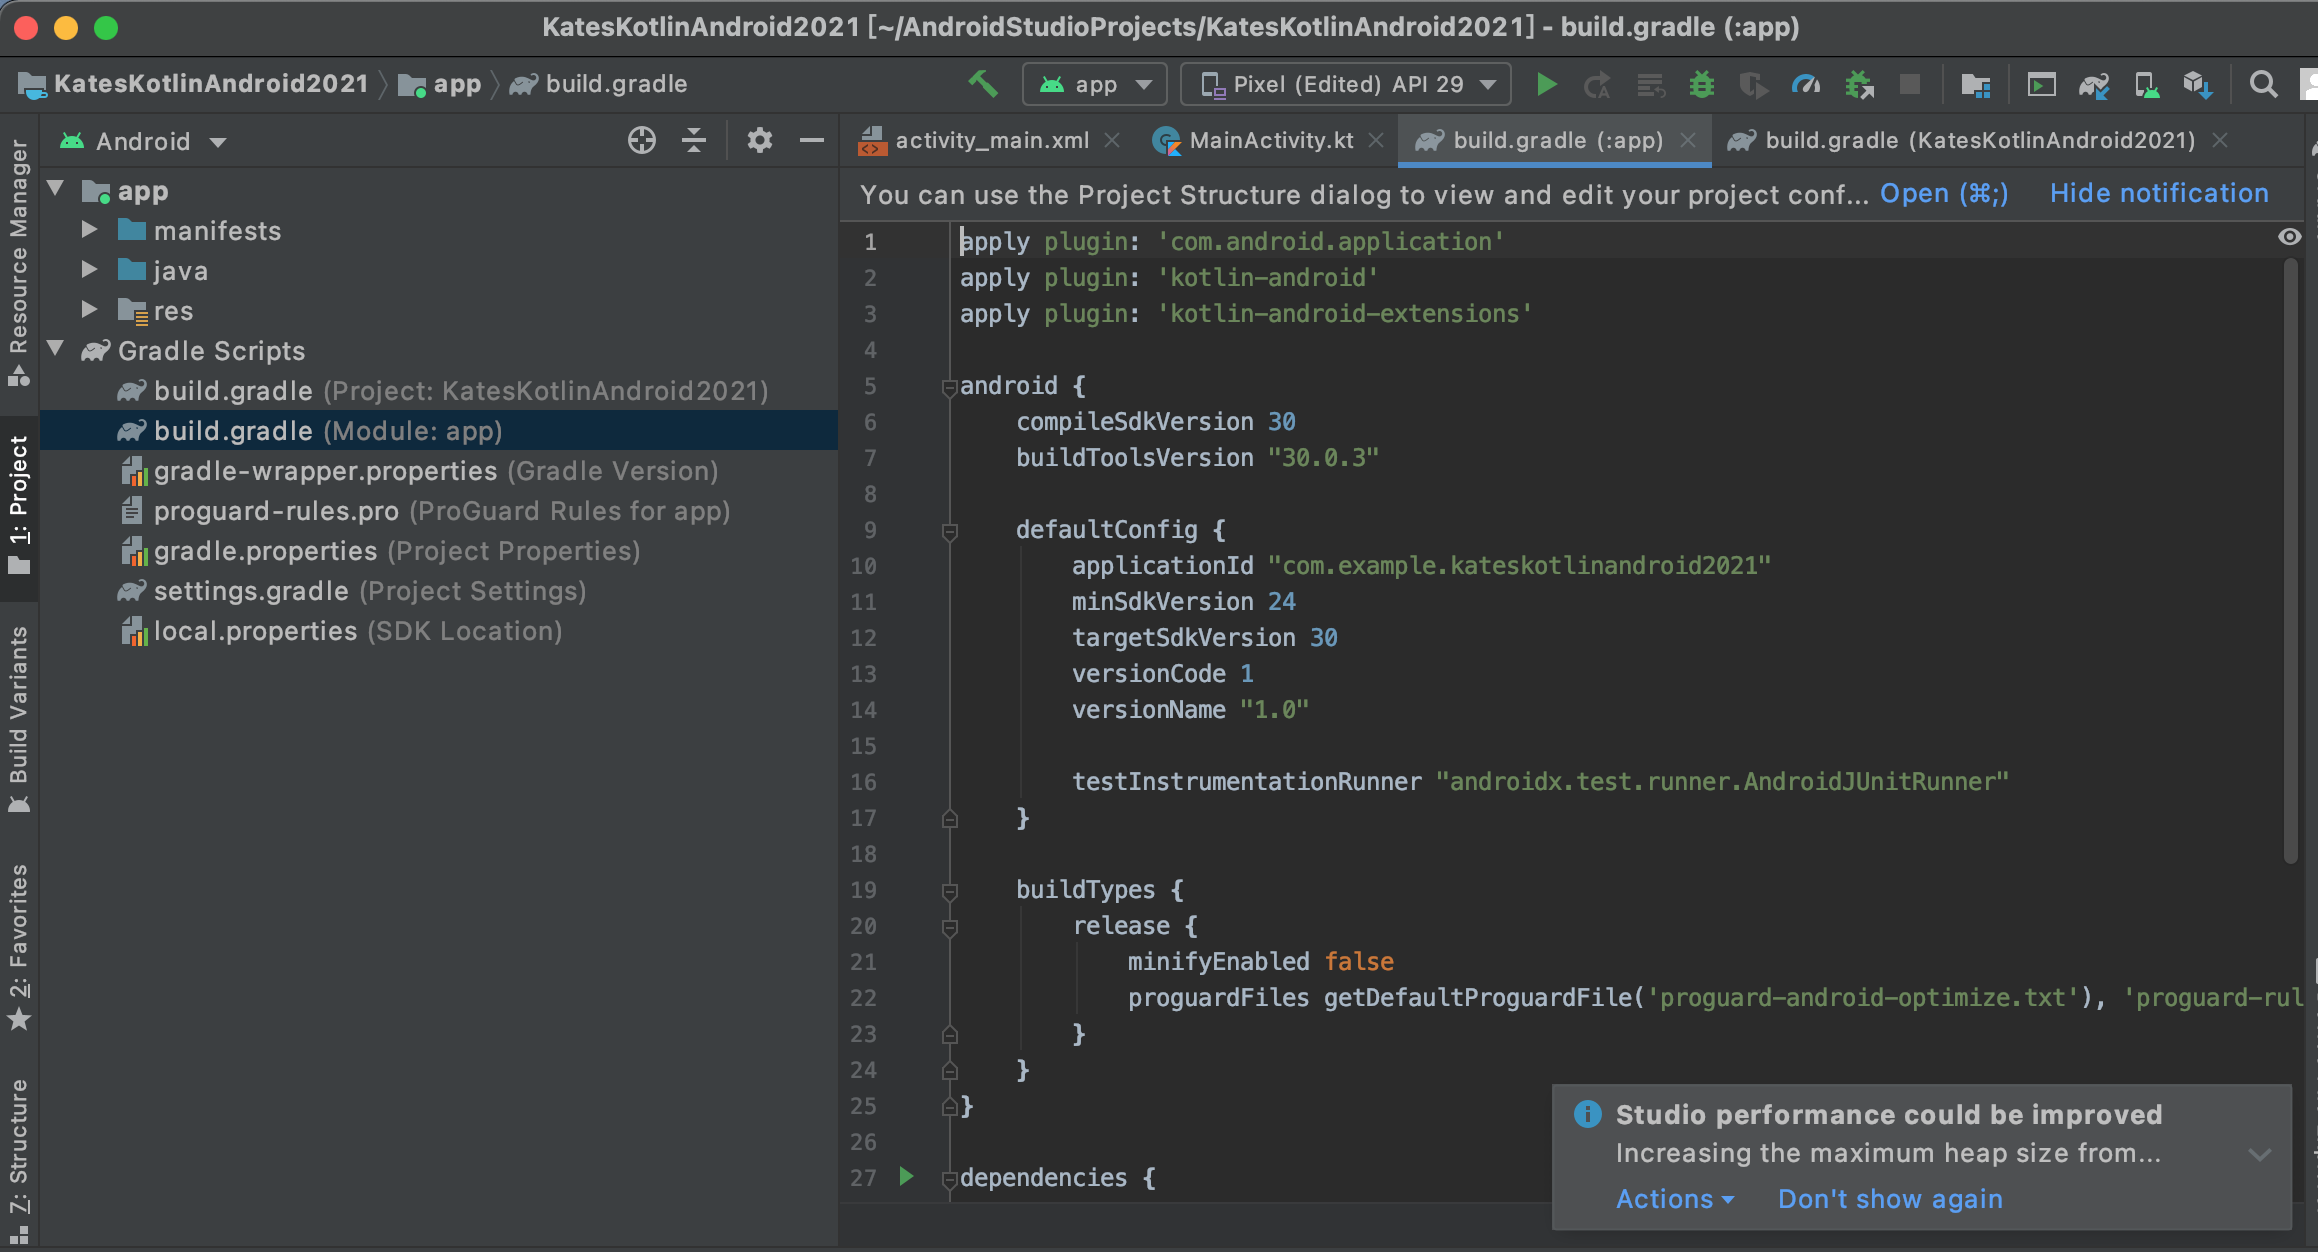Collapse the android block using fold marker
Image resolution: width=2318 pixels, height=1252 pixels.
click(949, 387)
